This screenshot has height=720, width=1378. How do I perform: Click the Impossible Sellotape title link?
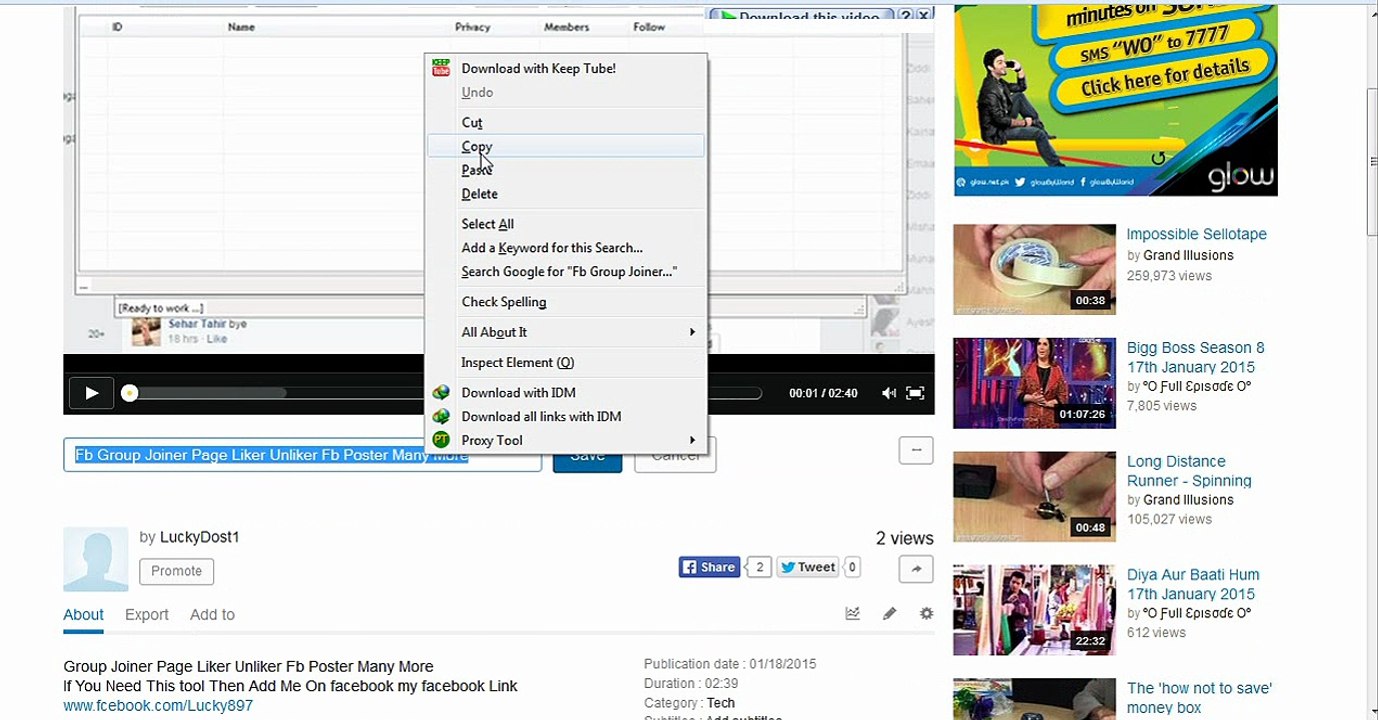1197,234
